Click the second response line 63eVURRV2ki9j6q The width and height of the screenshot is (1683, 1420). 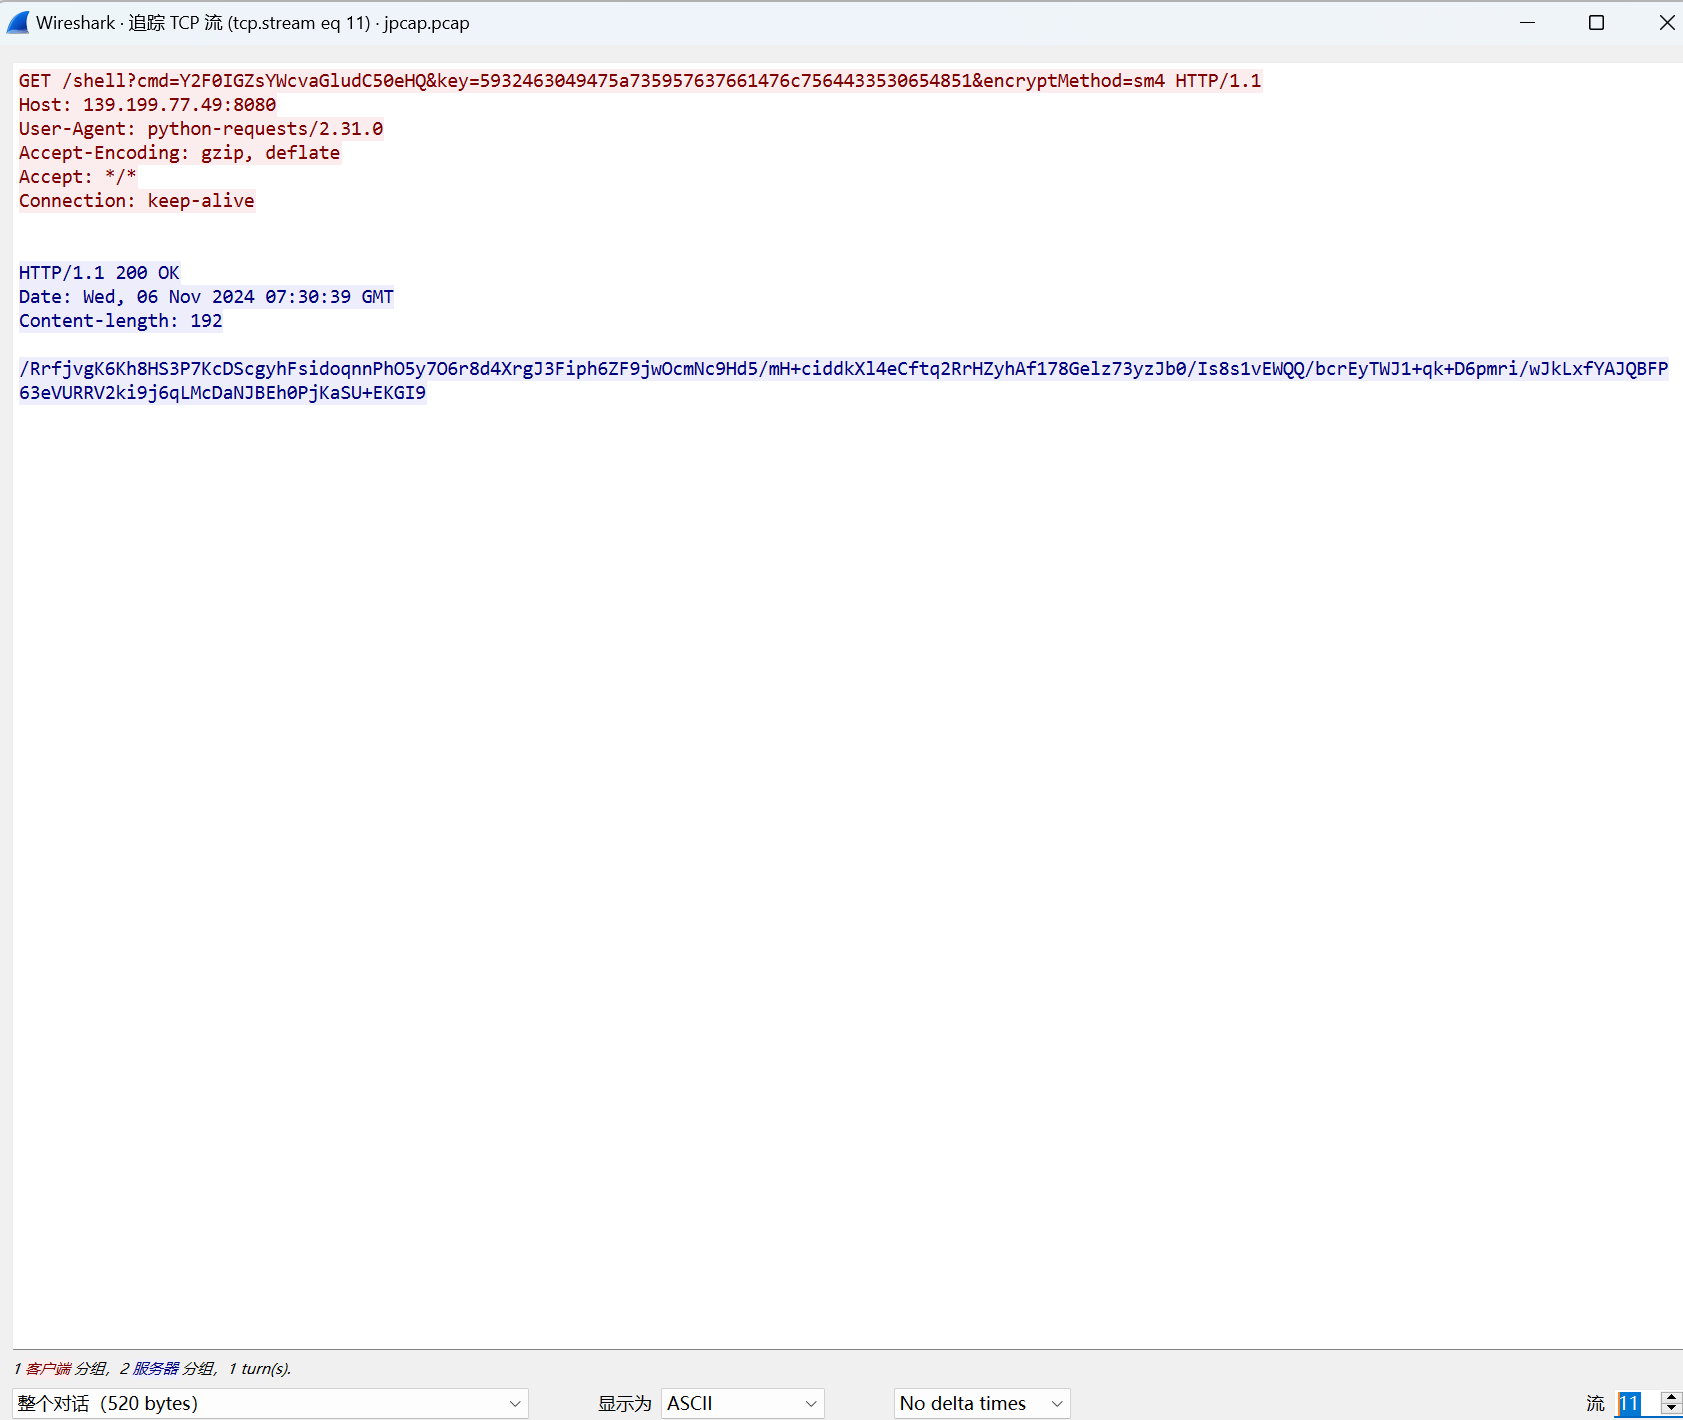[x=222, y=393]
